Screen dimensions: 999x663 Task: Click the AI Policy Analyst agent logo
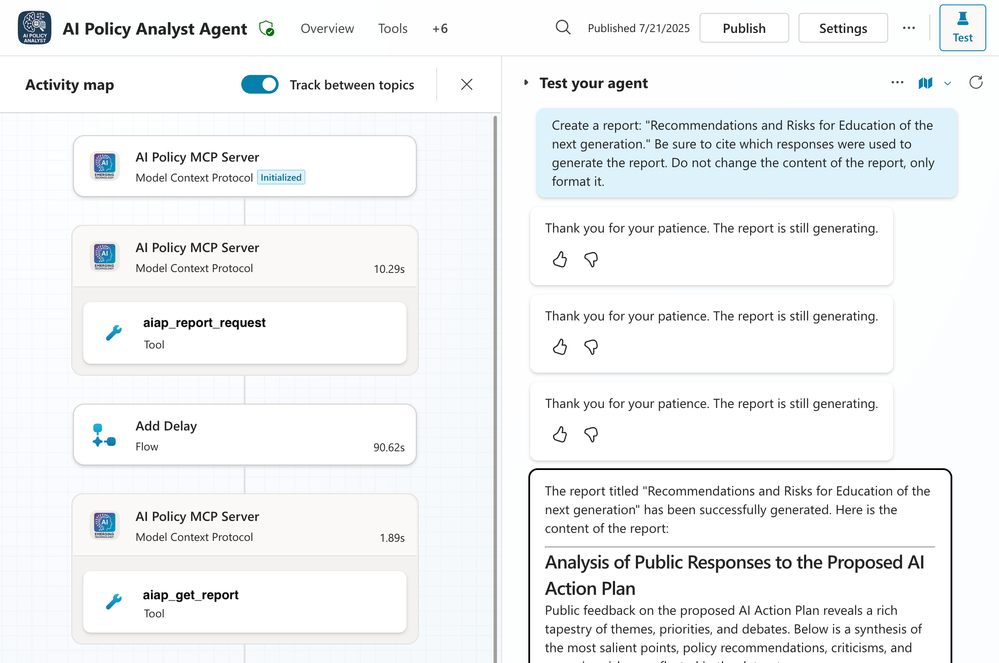pos(34,28)
